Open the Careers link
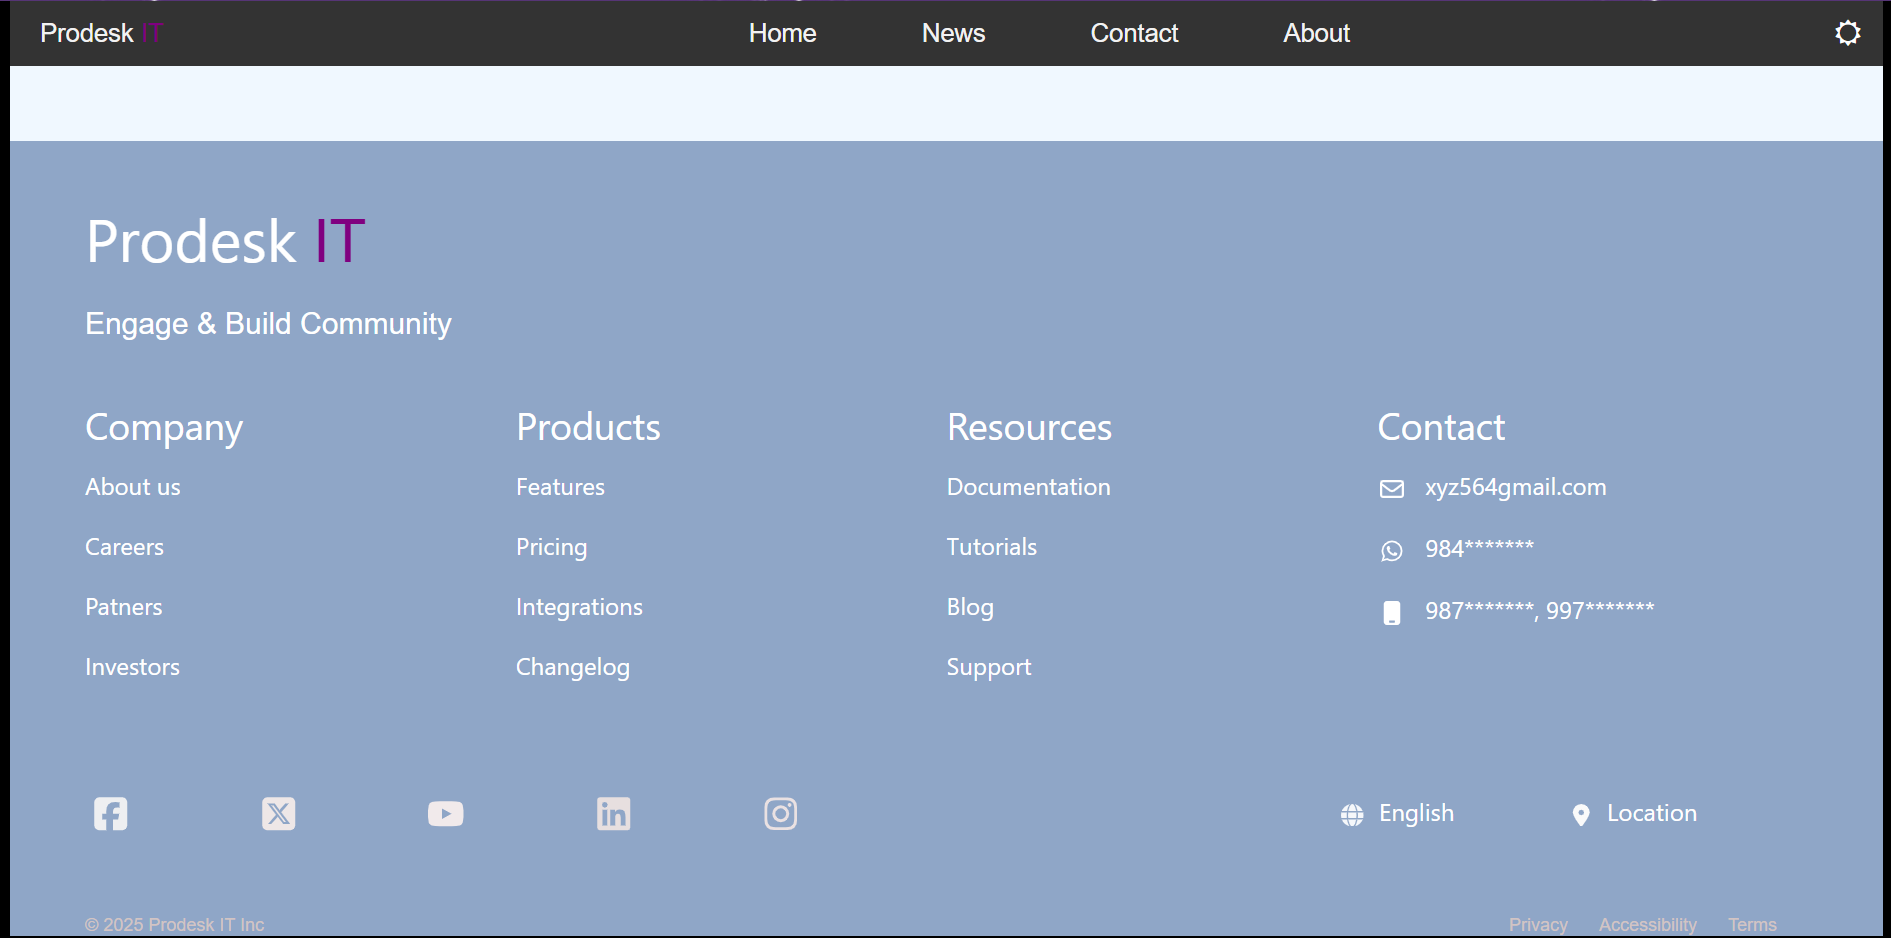 (124, 547)
